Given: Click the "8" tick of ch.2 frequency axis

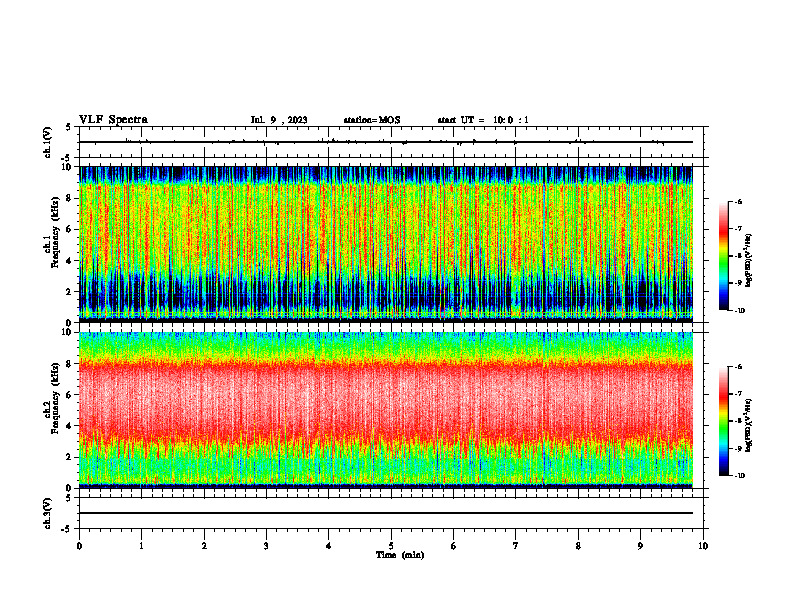Looking at the screenshot, I should click(69, 364).
